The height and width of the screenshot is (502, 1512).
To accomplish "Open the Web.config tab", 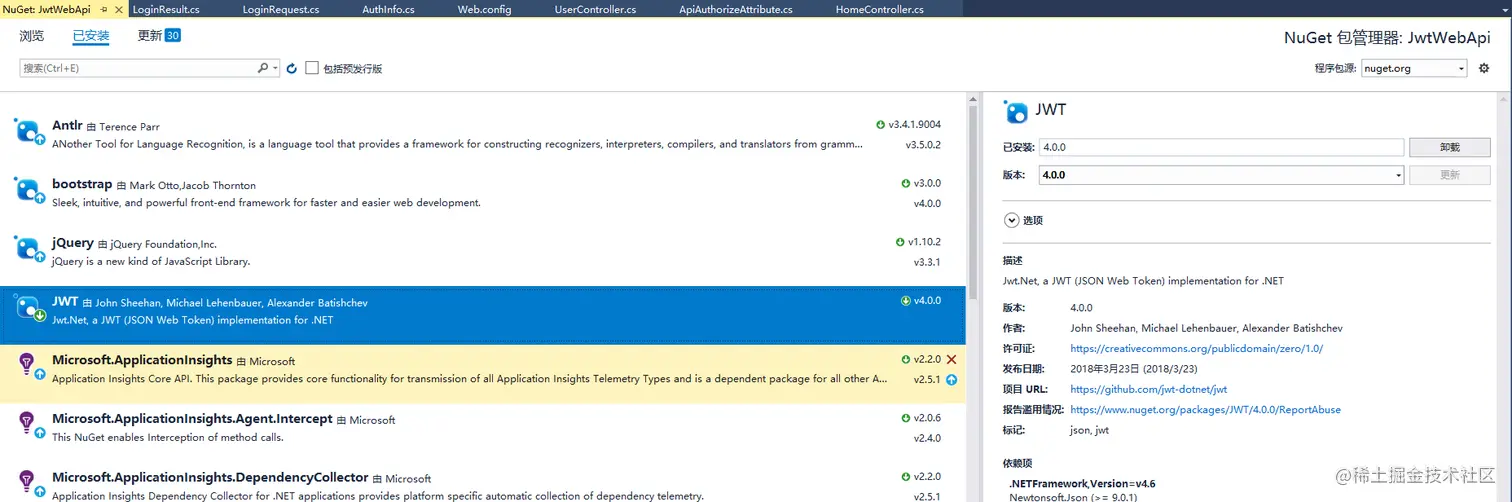I will (484, 10).
